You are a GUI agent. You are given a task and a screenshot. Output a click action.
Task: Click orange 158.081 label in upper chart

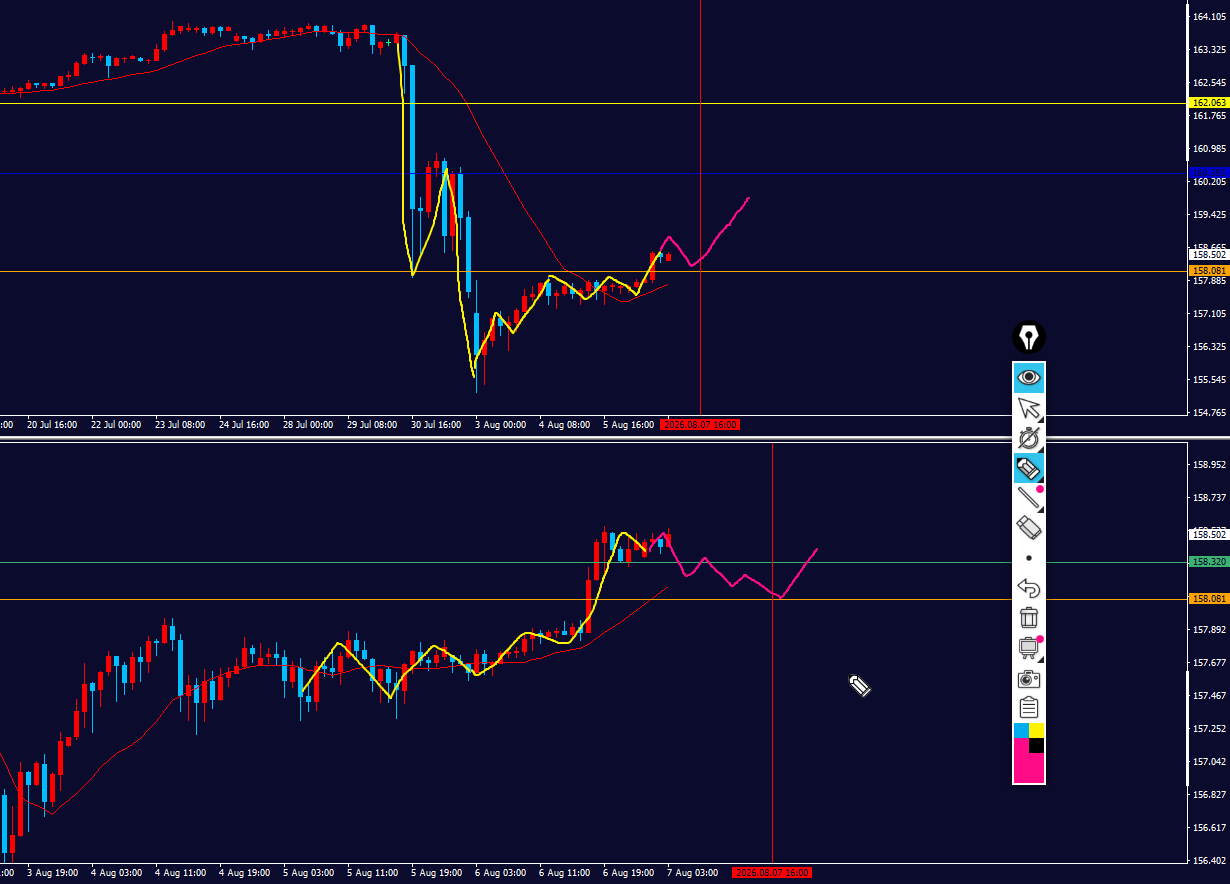[x=1209, y=271]
